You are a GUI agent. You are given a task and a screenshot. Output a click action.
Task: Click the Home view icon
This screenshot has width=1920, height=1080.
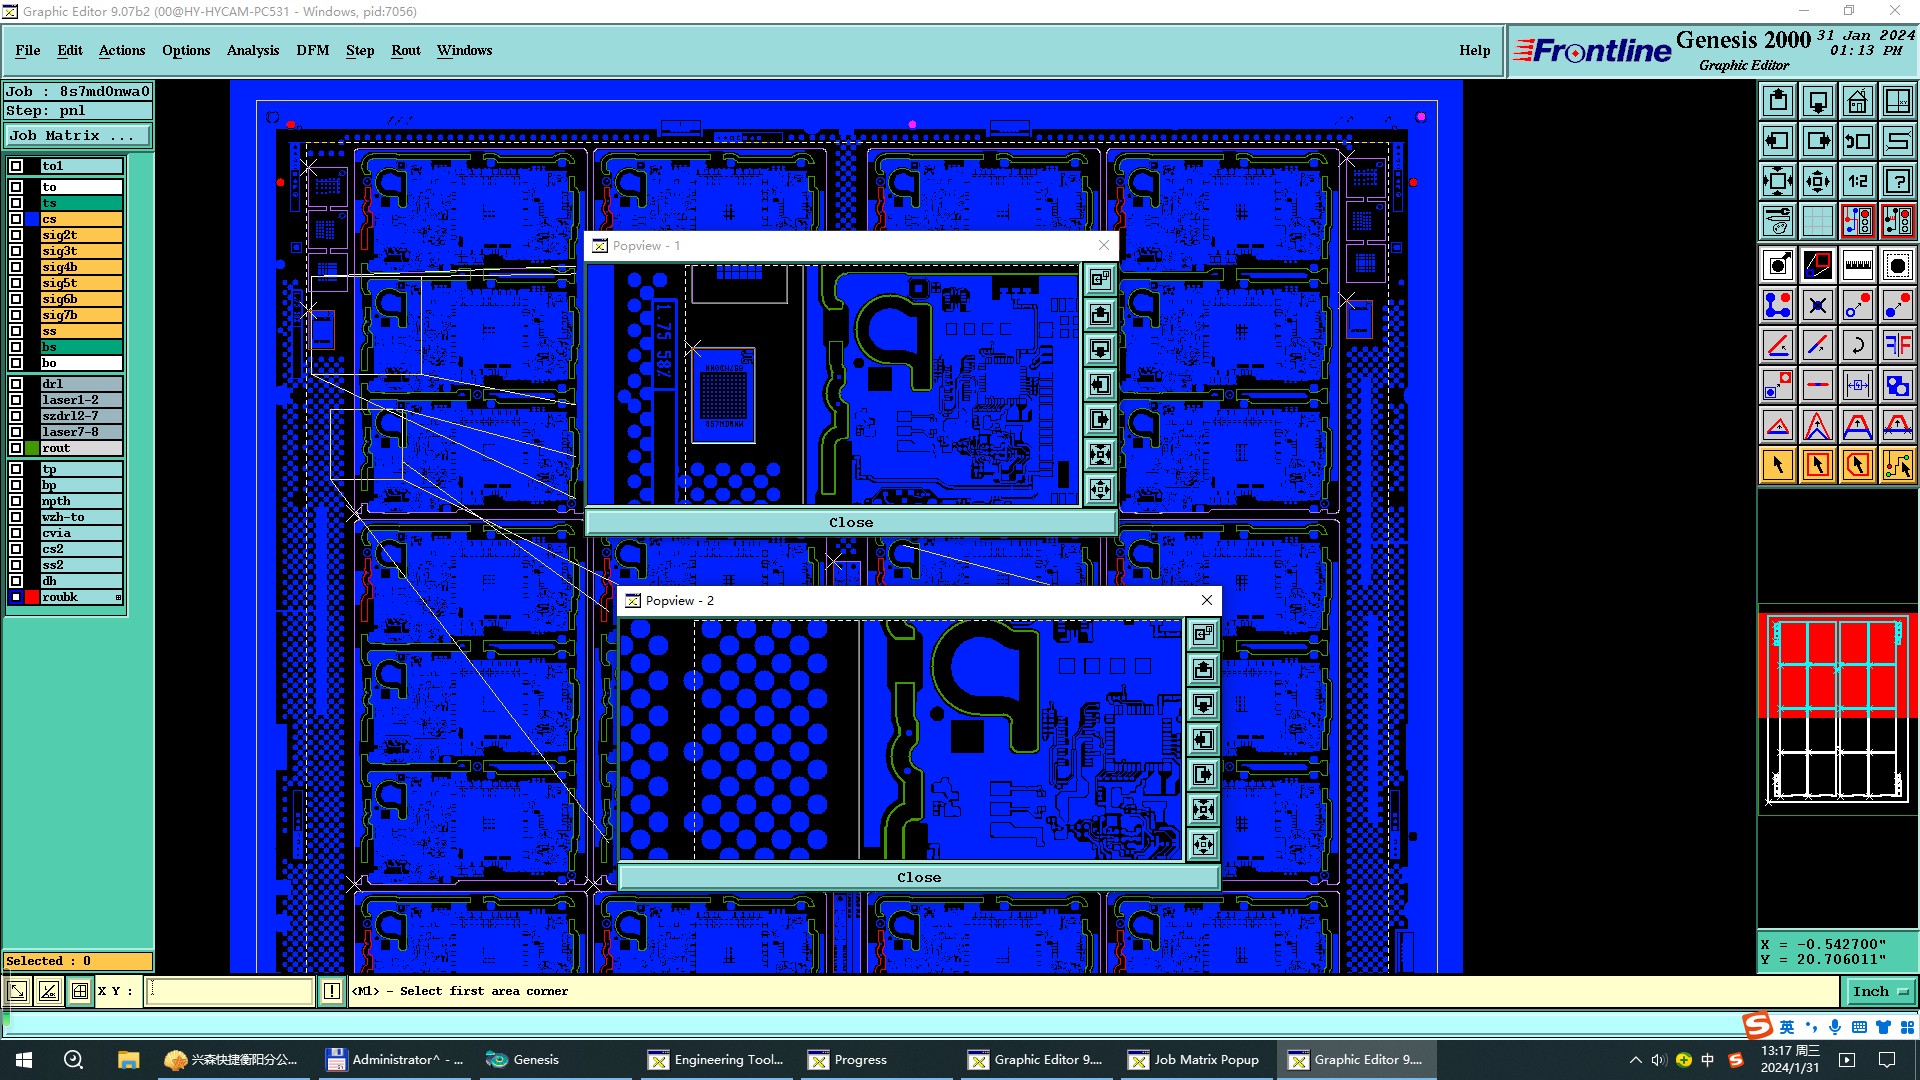[x=1857, y=101]
